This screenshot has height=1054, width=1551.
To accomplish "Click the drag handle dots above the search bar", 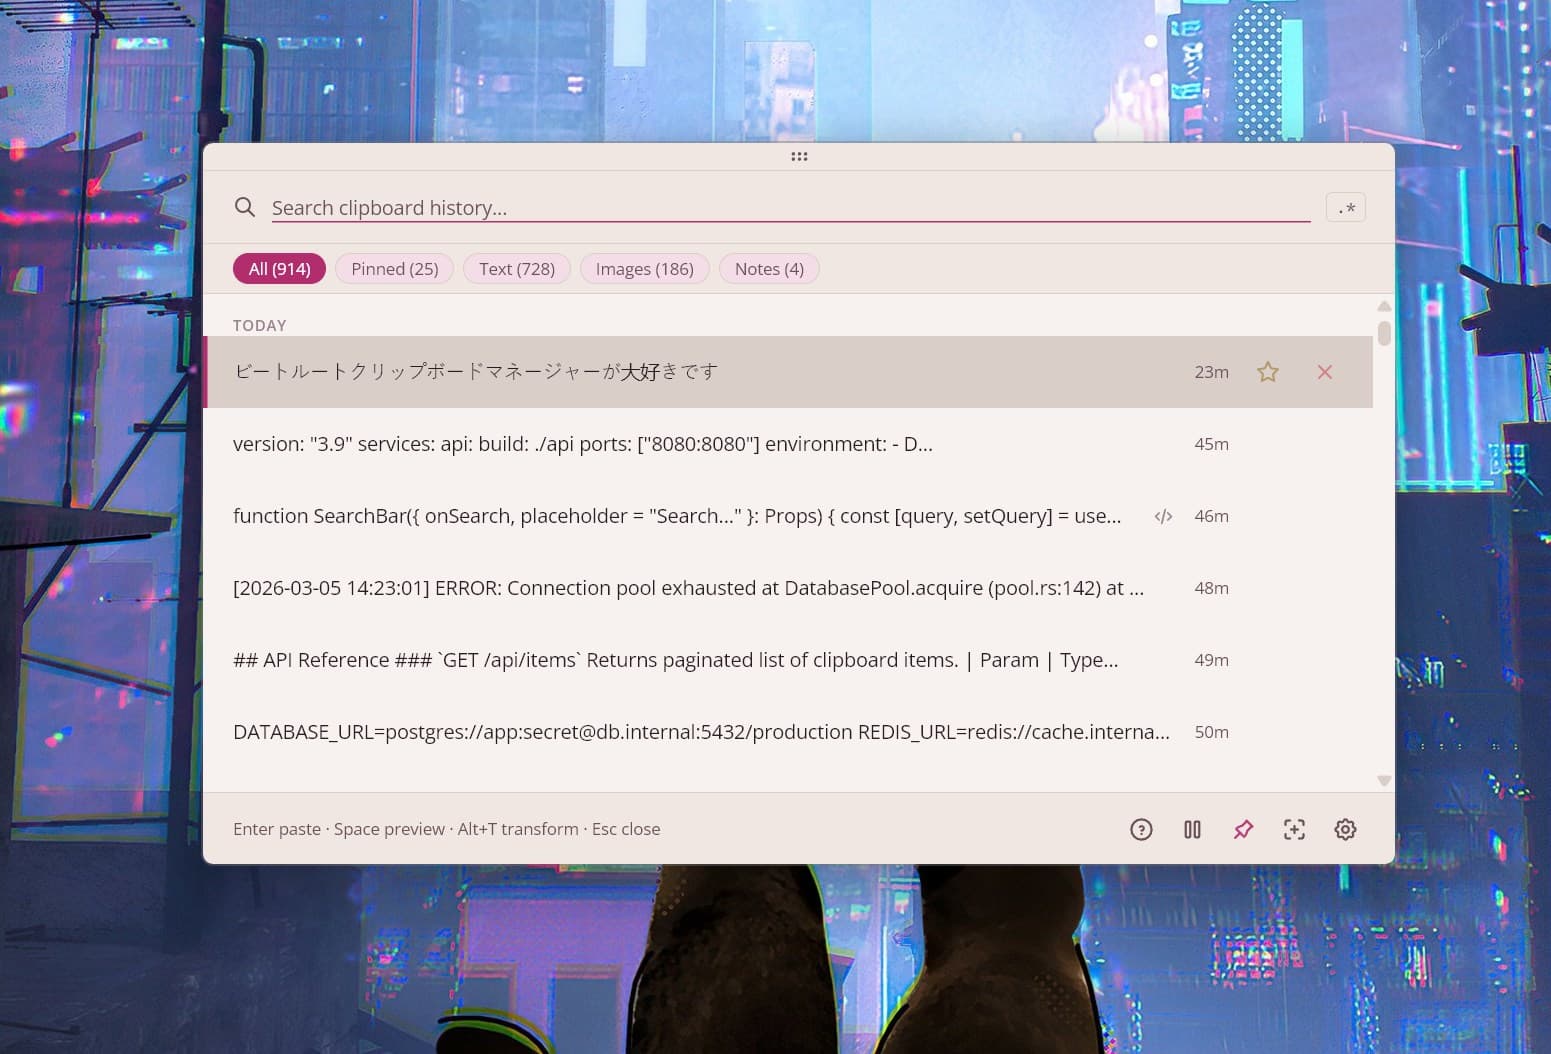I will point(799,156).
